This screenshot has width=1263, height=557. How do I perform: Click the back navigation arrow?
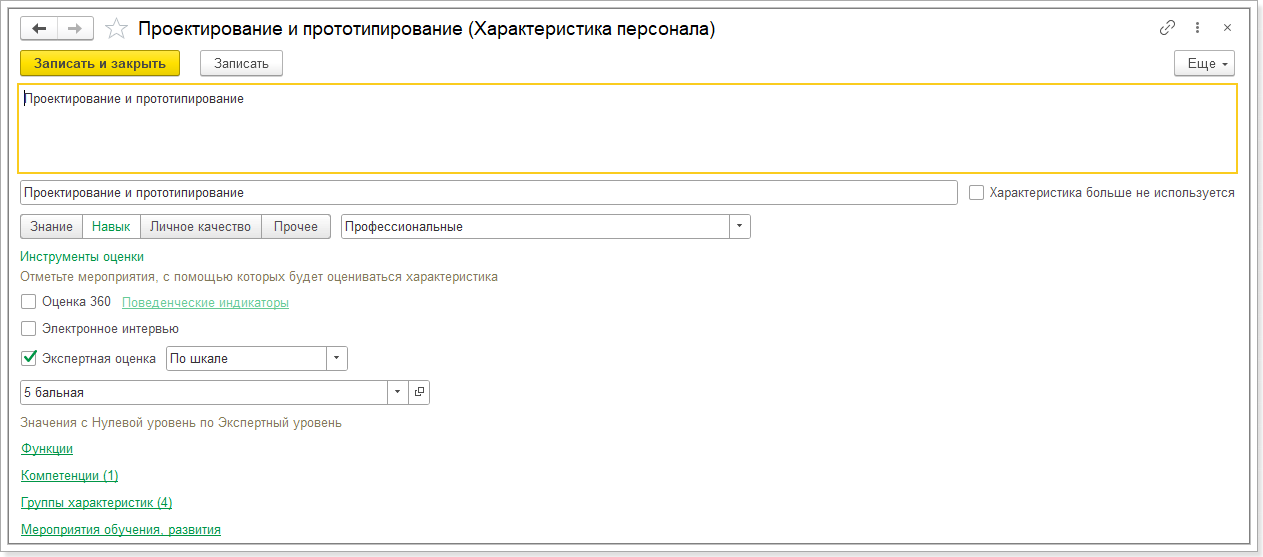click(x=39, y=28)
